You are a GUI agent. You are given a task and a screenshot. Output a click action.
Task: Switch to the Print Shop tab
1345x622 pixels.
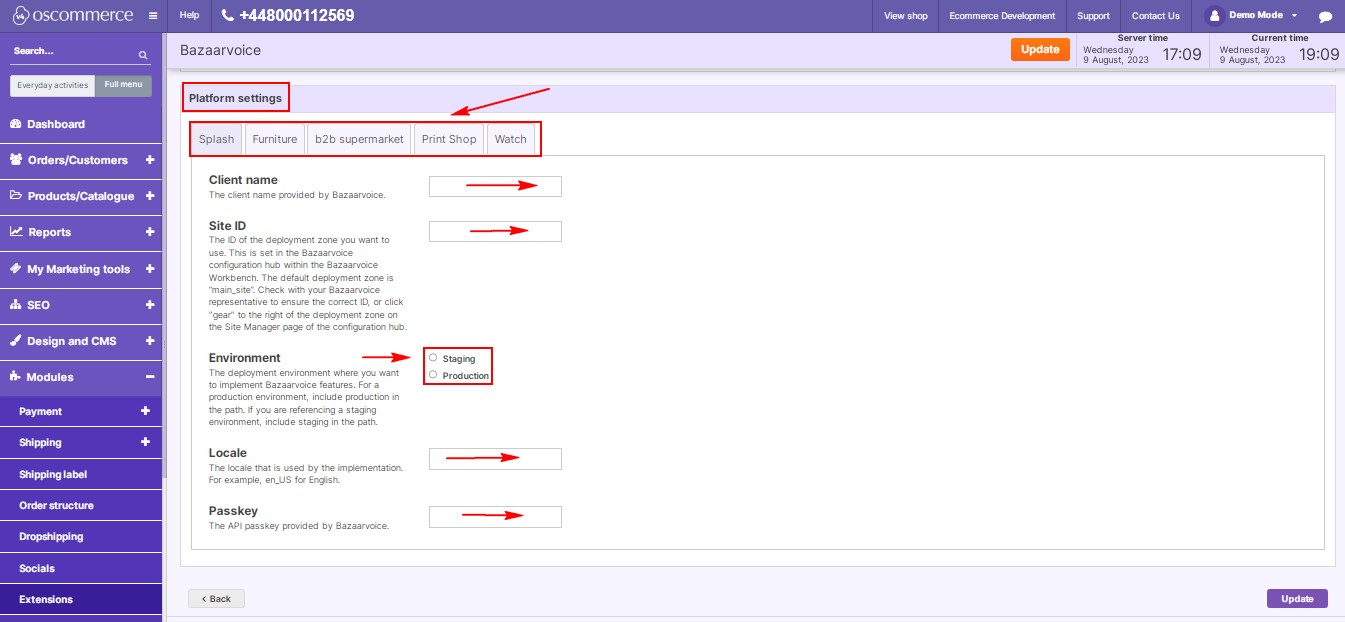click(x=449, y=139)
